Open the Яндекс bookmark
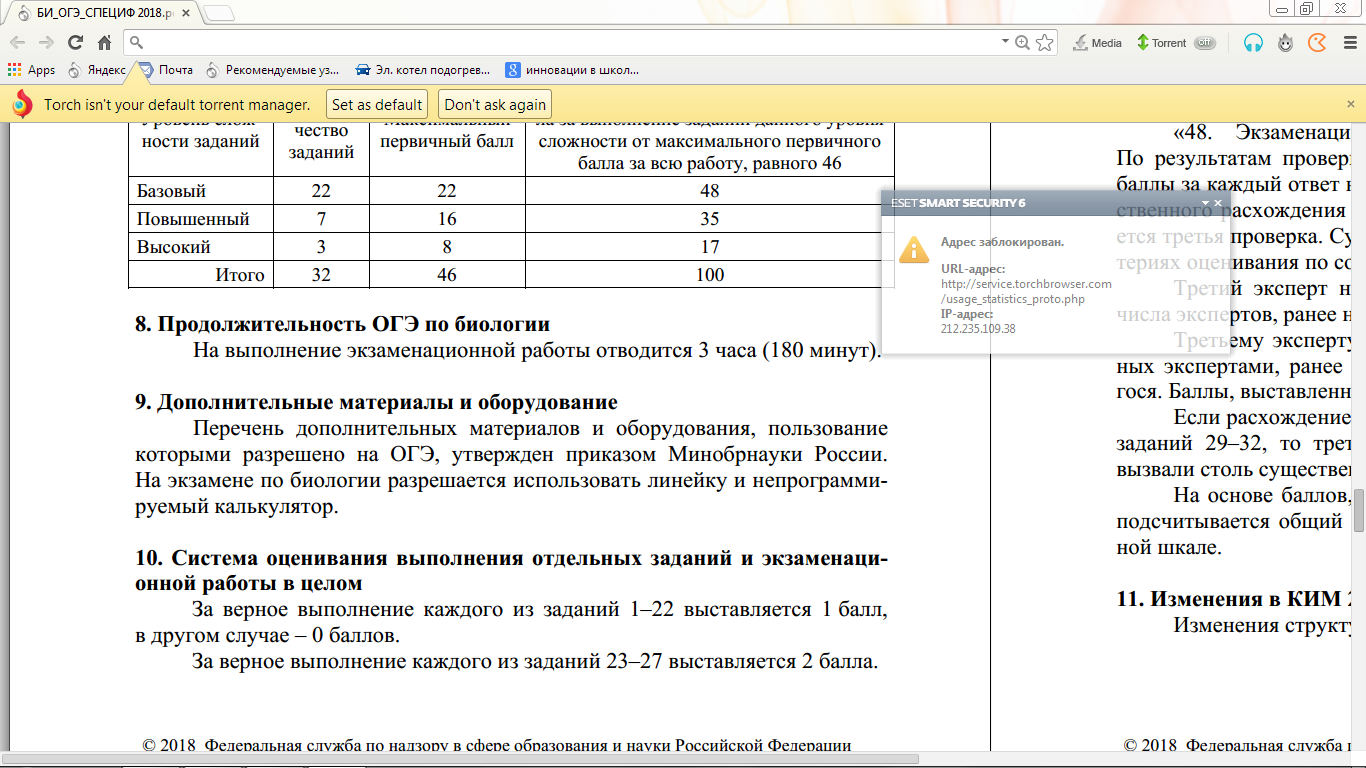The width and height of the screenshot is (1366, 768). (96, 70)
